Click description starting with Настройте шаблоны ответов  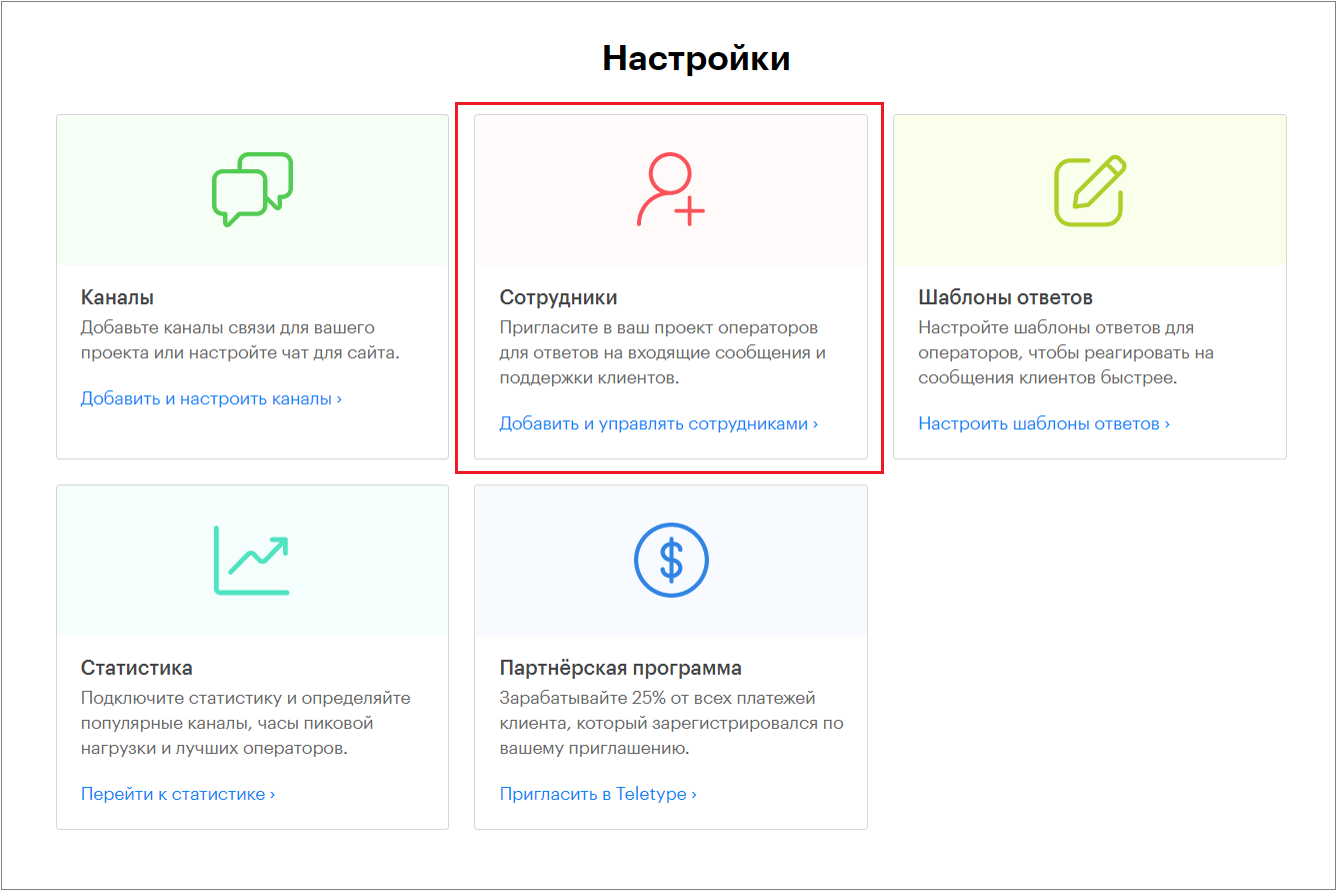coord(1065,353)
